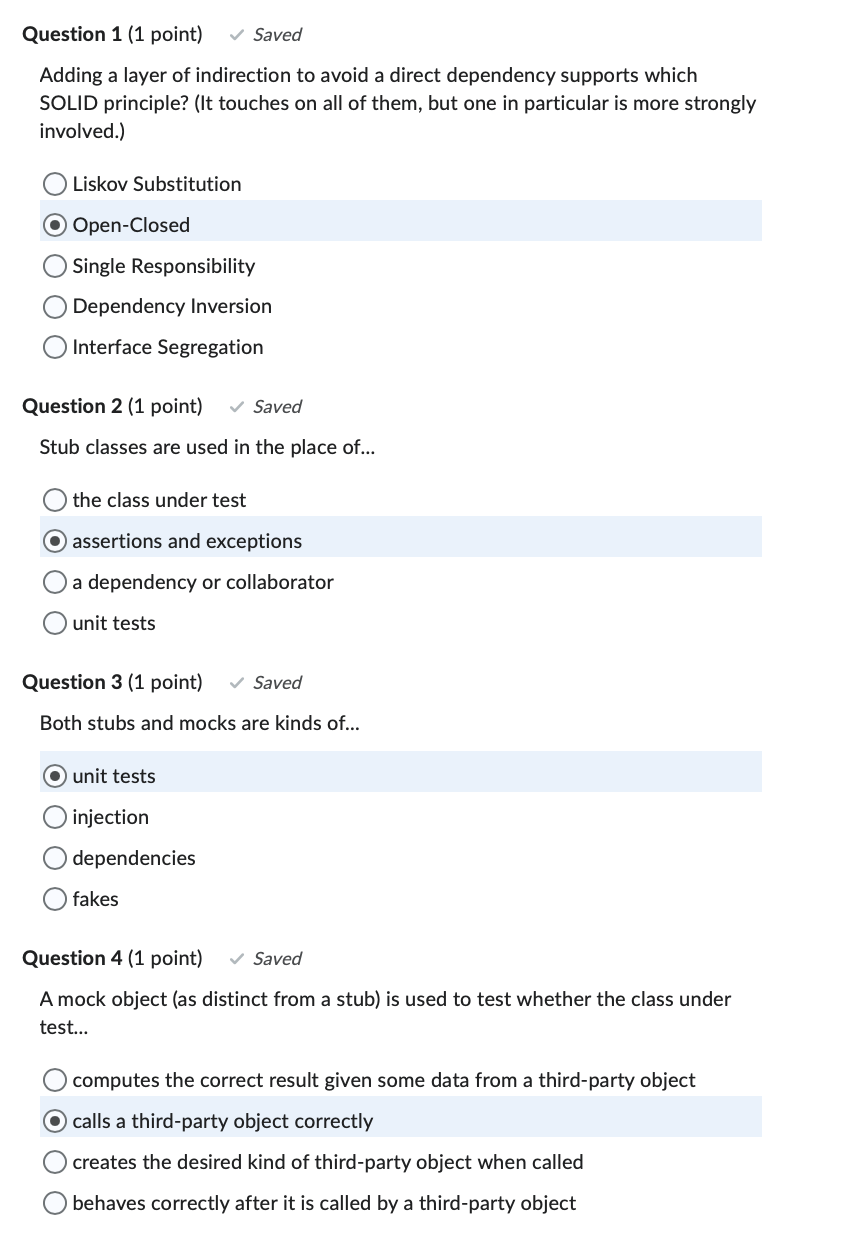Image resolution: width=856 pixels, height=1236 pixels.
Task: Select 'unit tests' for Question 2
Action: (55, 622)
